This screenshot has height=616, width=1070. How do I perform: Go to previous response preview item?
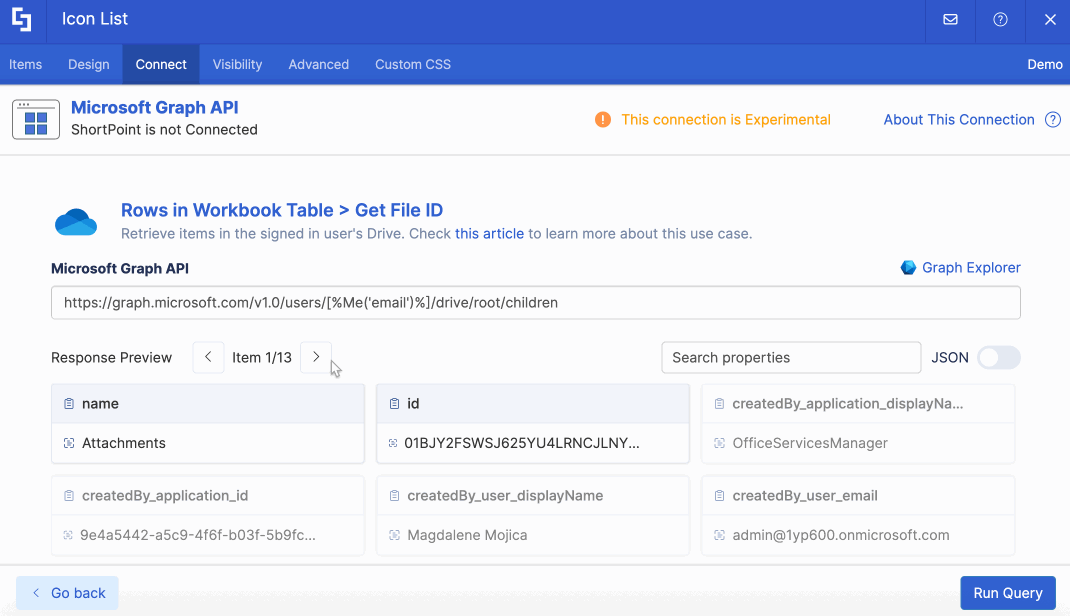(x=208, y=357)
